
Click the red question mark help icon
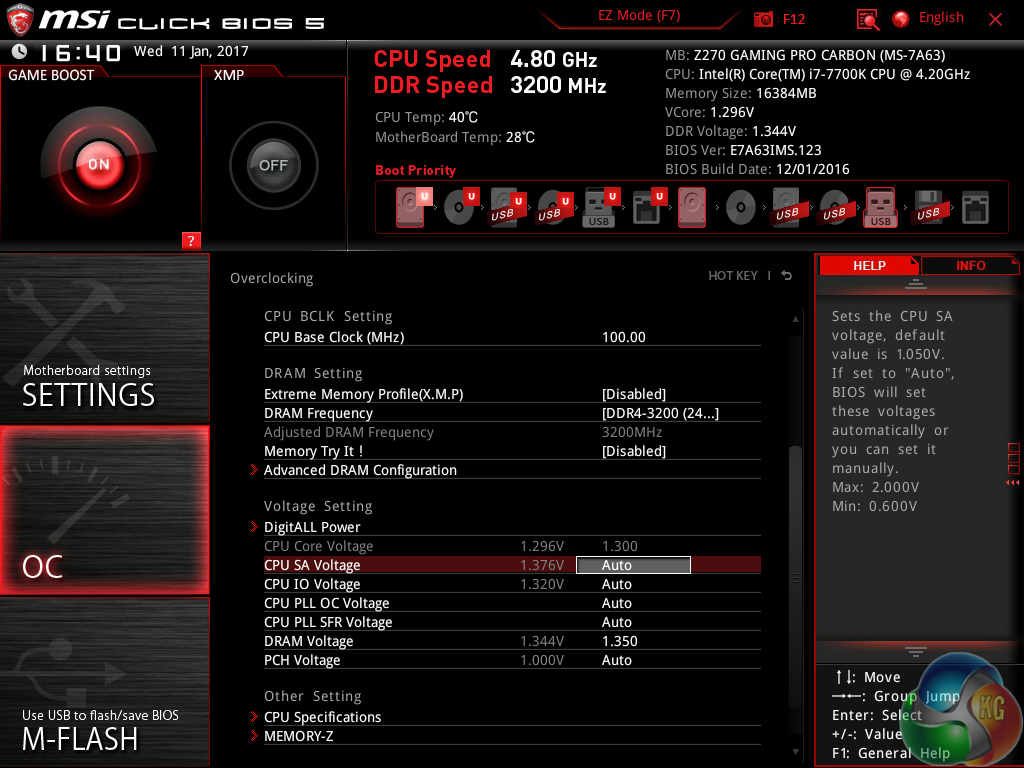[191, 240]
